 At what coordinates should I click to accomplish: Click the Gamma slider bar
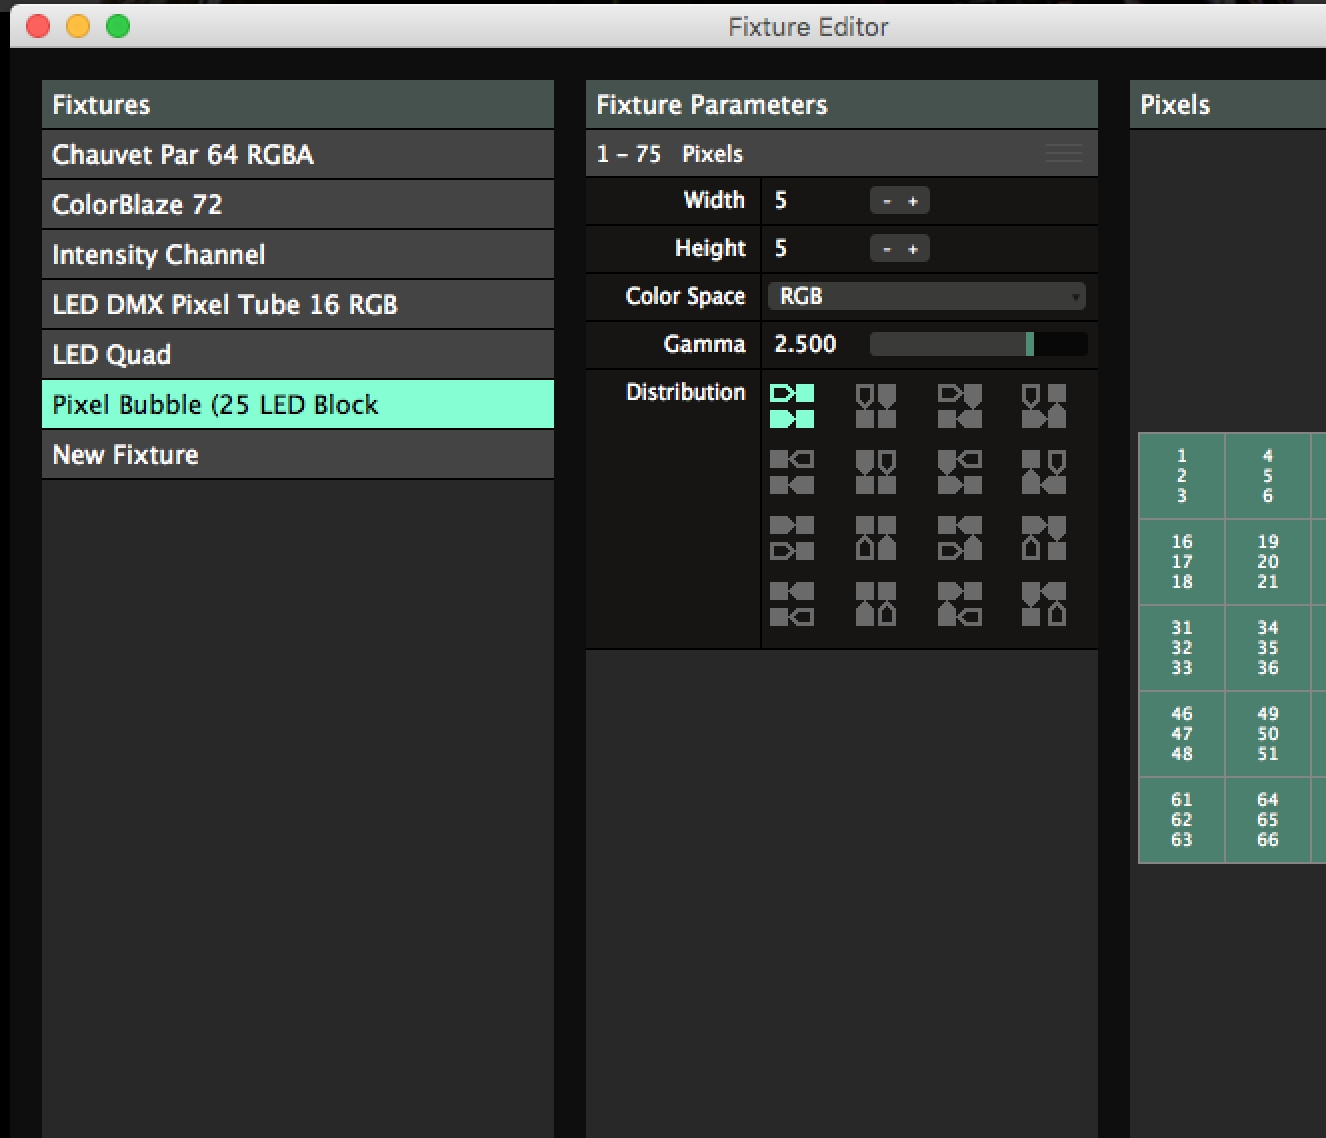[x=977, y=344]
